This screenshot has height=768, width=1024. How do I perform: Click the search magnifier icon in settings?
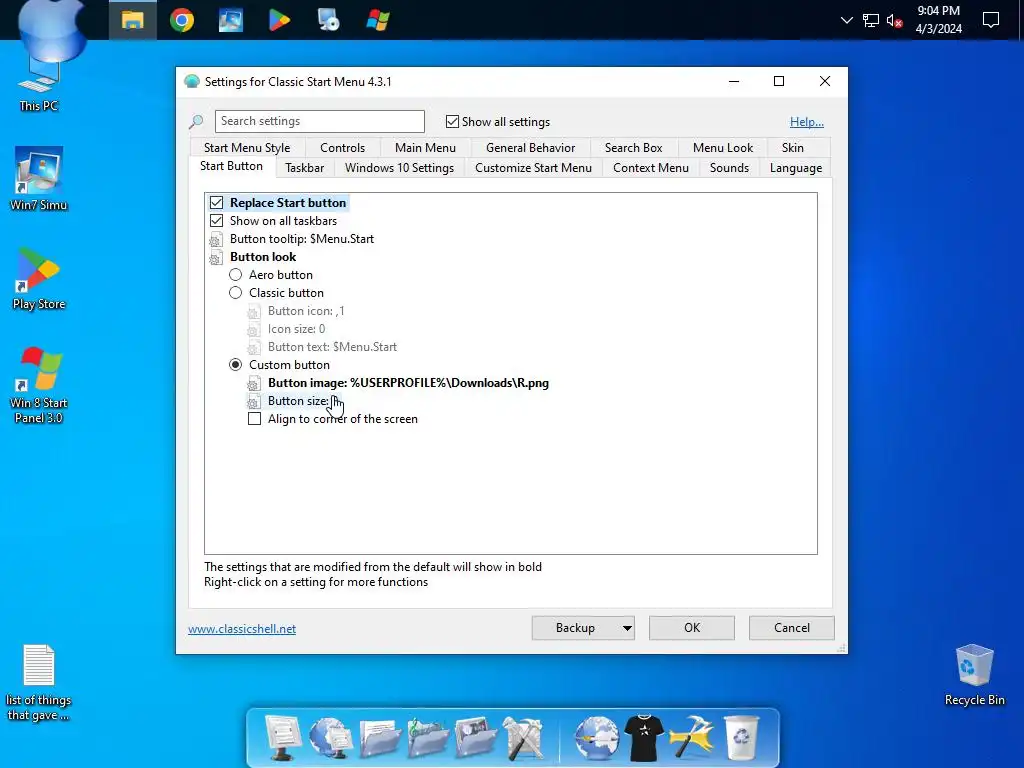click(x=196, y=121)
